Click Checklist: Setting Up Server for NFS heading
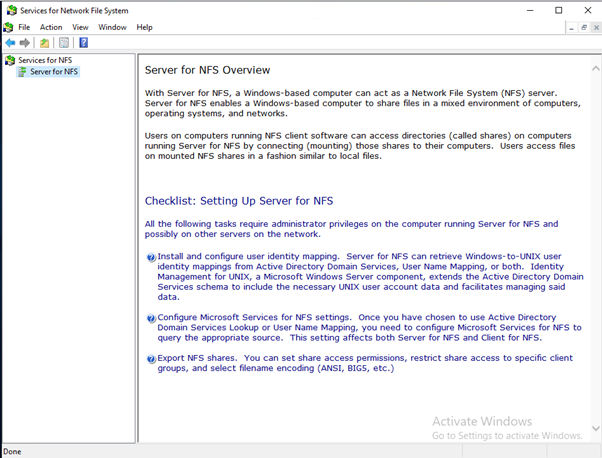602x458 pixels. pyautogui.click(x=239, y=201)
